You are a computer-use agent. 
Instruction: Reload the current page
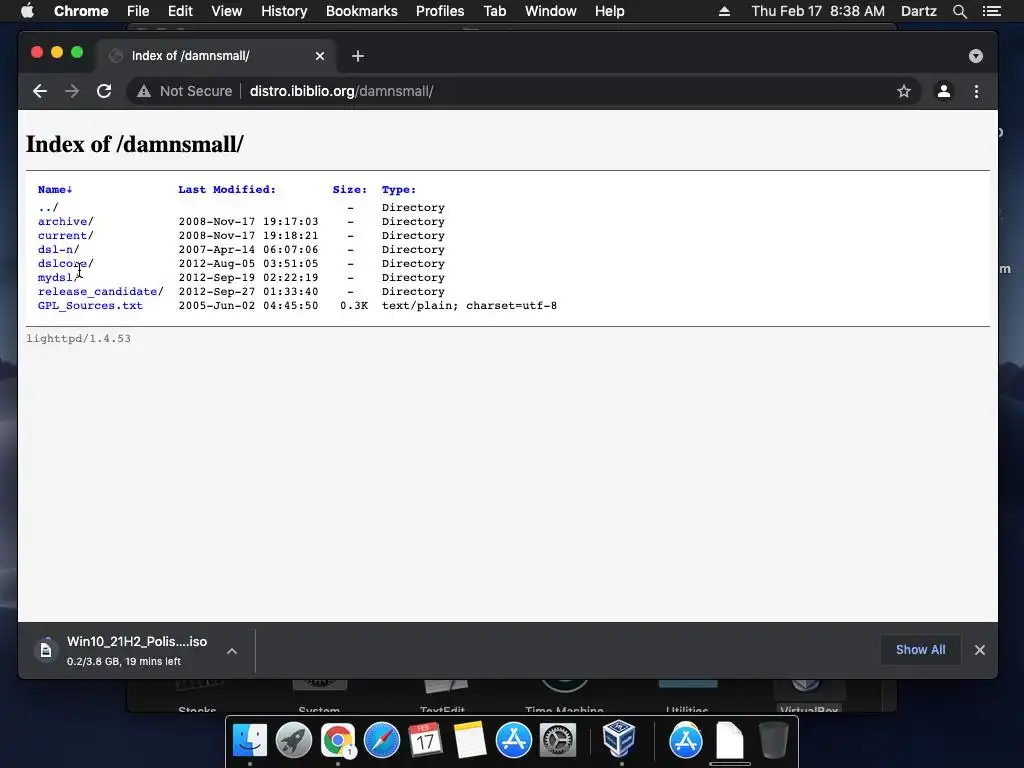tap(104, 91)
